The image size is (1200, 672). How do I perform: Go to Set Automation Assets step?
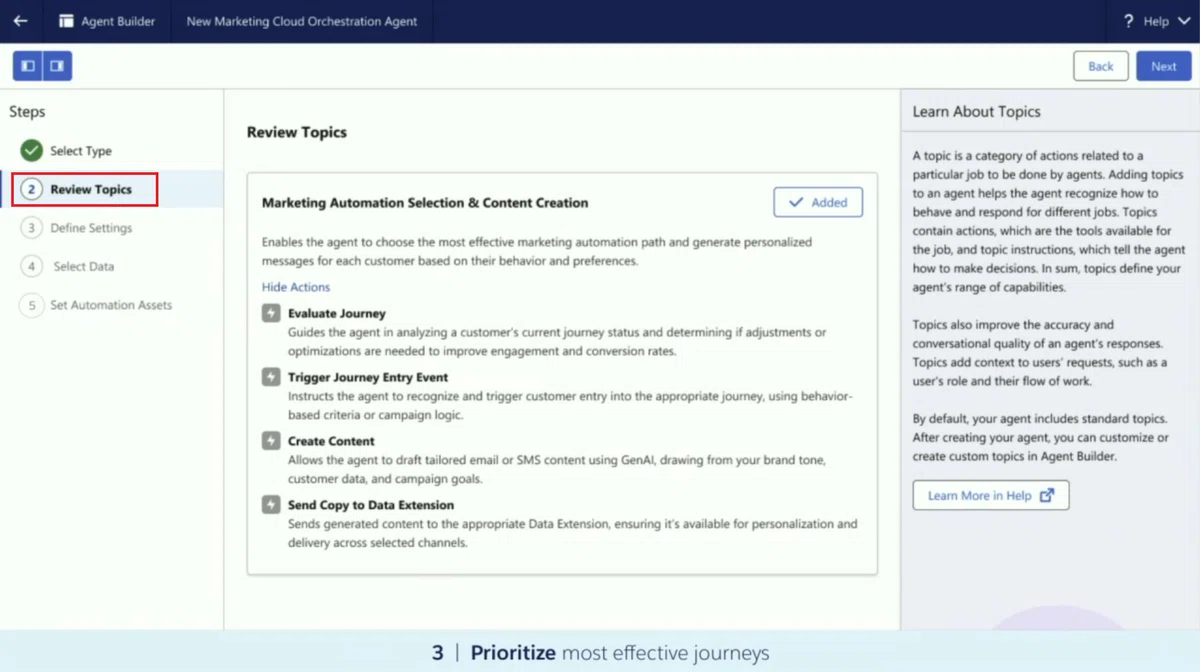pos(111,305)
